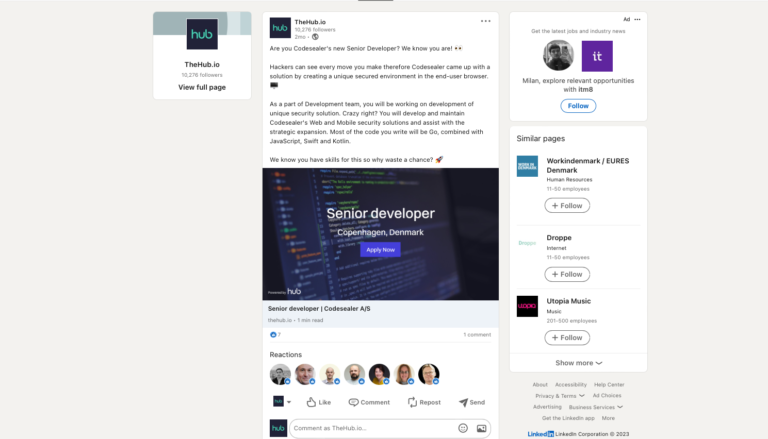Click the Like thumbs-up icon

pyautogui.click(x=311, y=402)
